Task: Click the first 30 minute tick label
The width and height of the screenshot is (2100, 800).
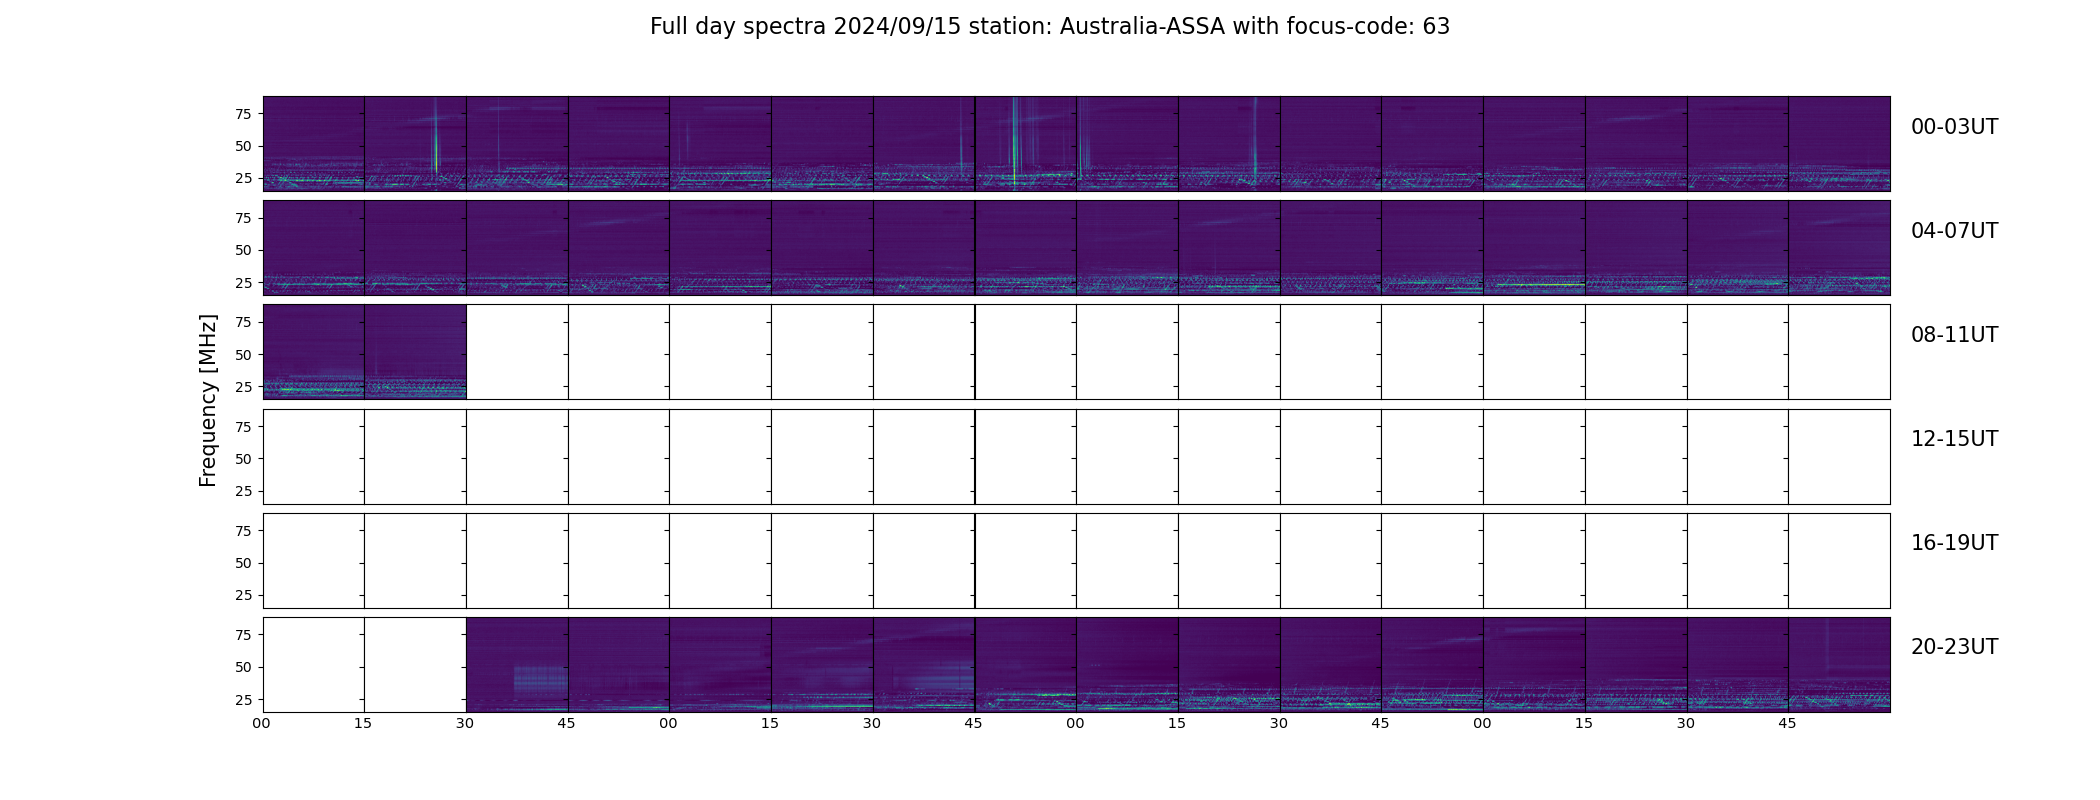Action: (465, 723)
